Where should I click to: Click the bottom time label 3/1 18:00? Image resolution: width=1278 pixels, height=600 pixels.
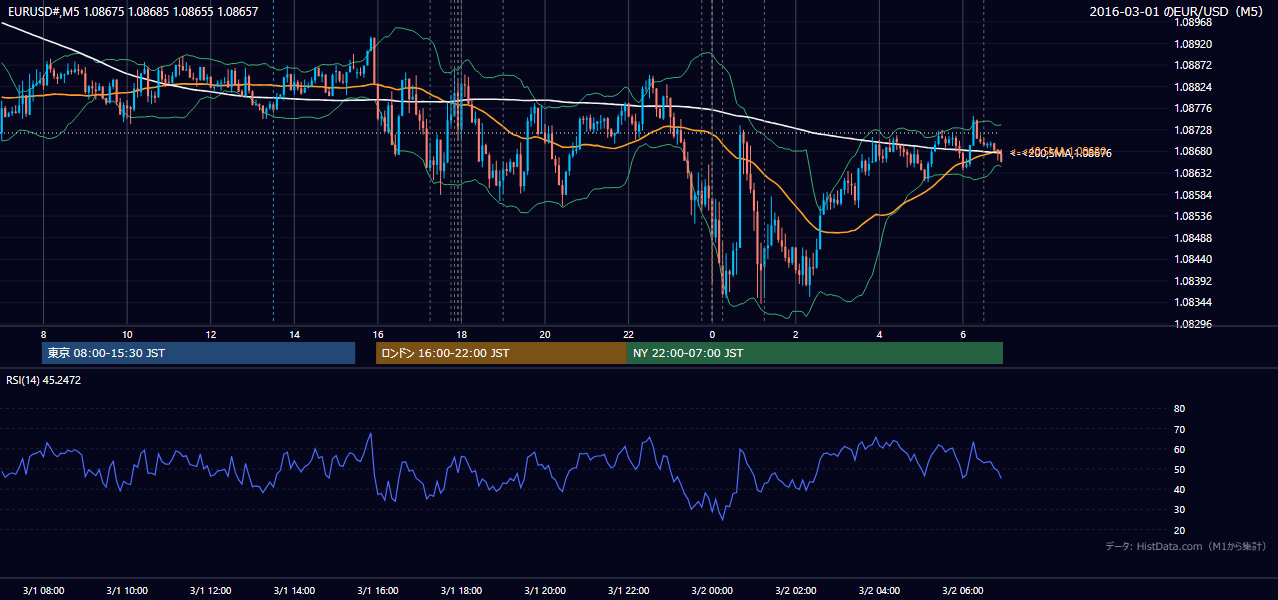pos(461,590)
